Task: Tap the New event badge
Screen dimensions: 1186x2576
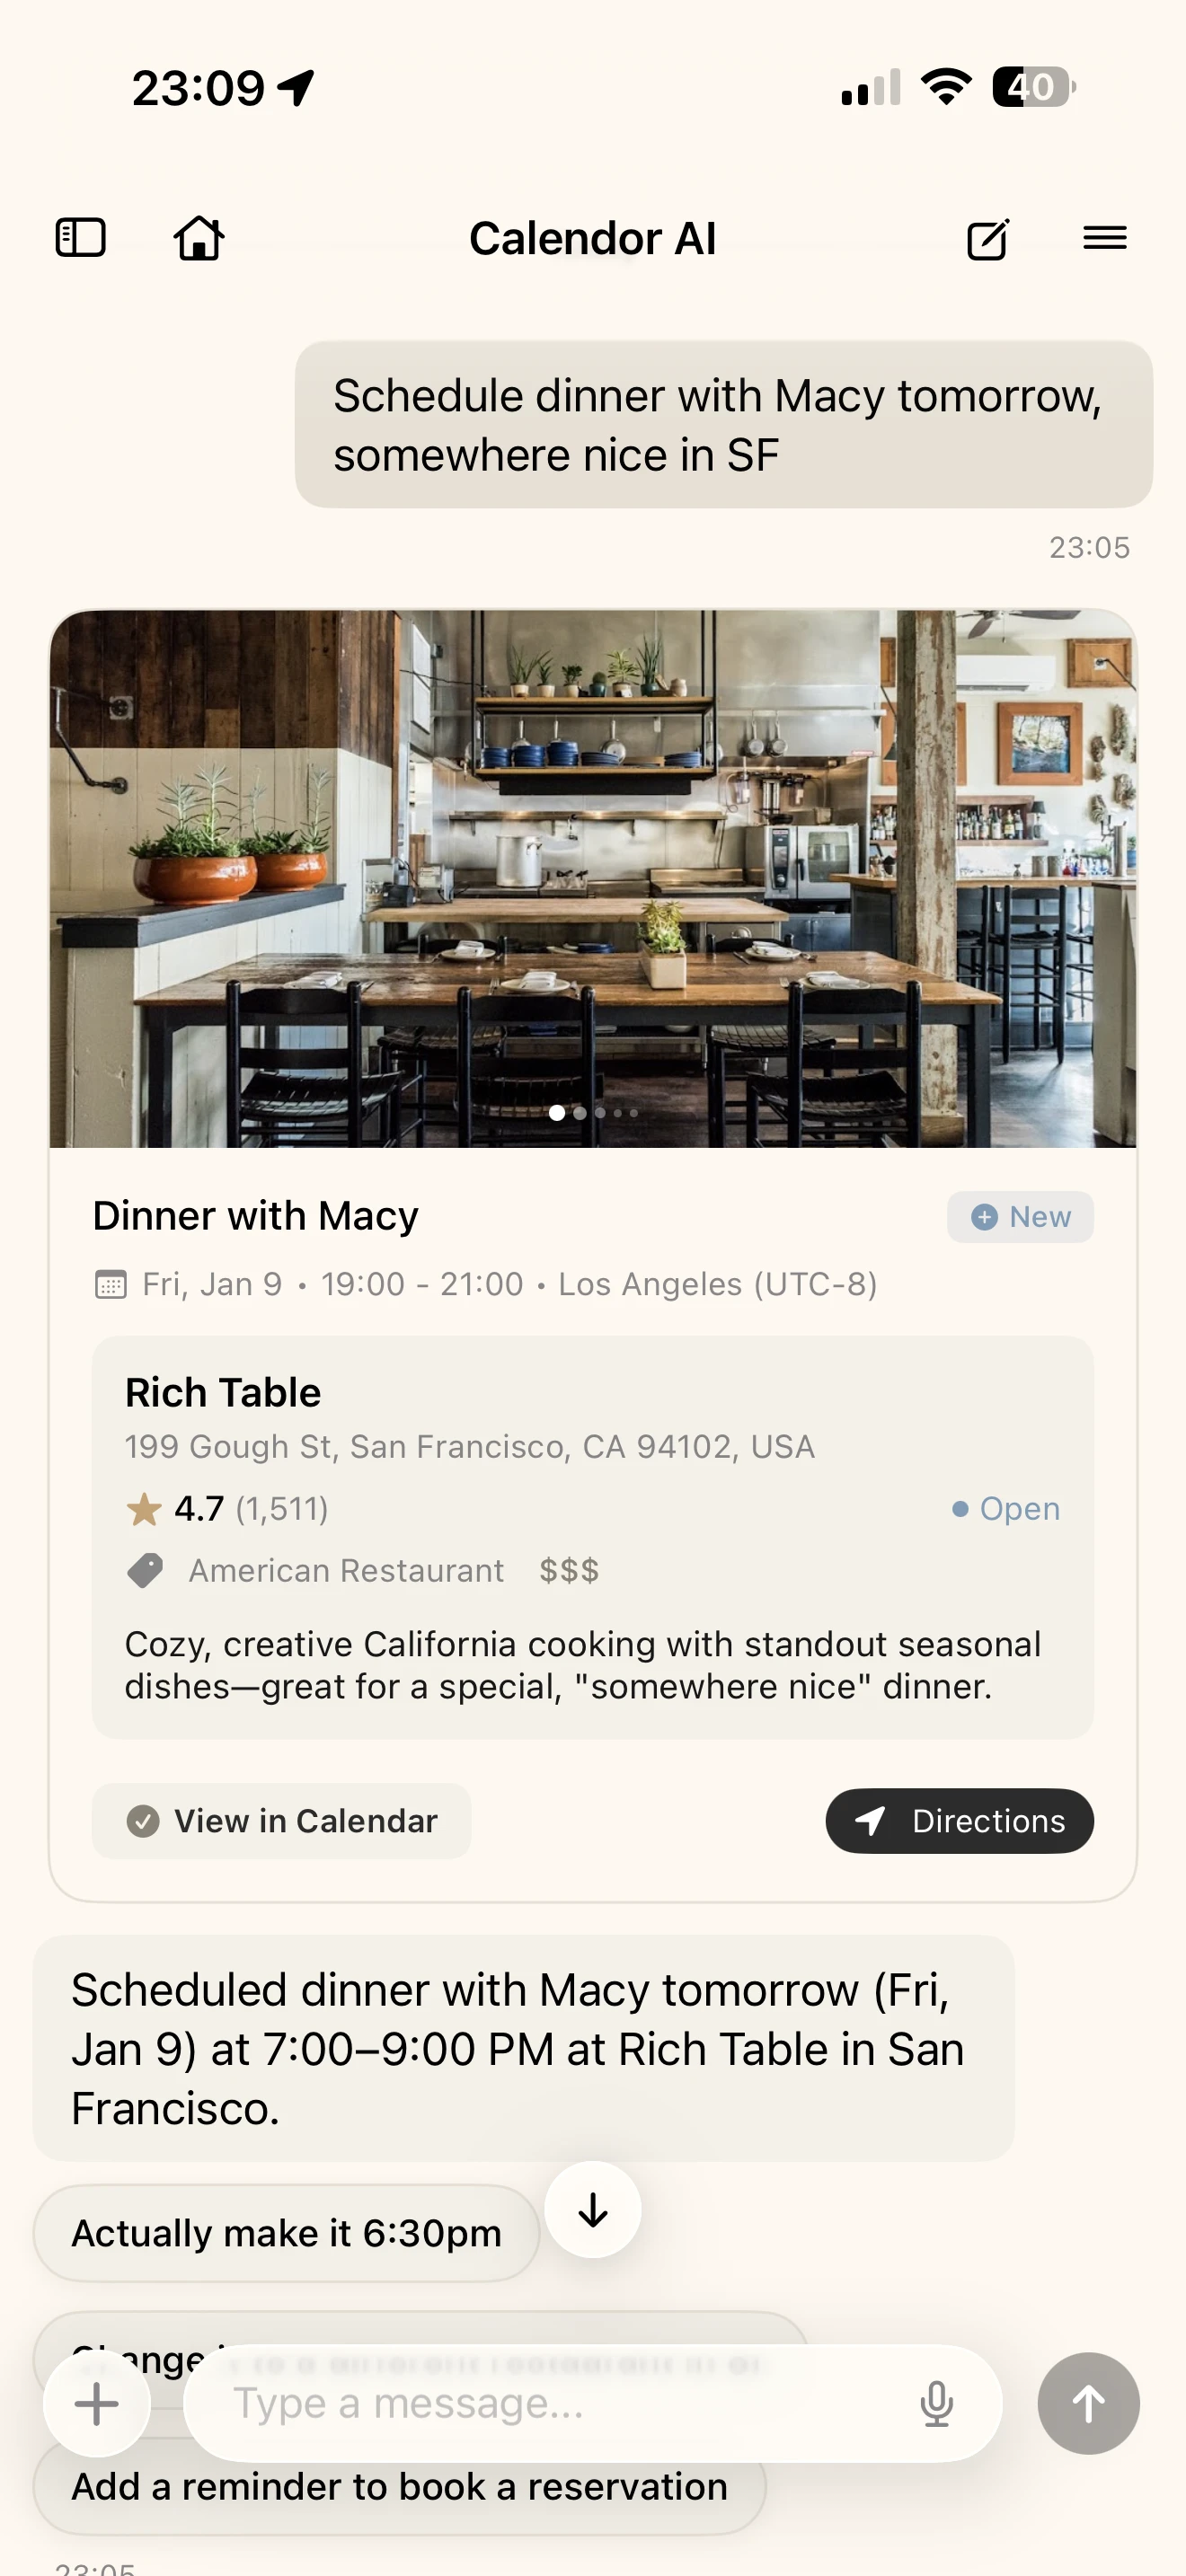Action: pos(1020,1217)
